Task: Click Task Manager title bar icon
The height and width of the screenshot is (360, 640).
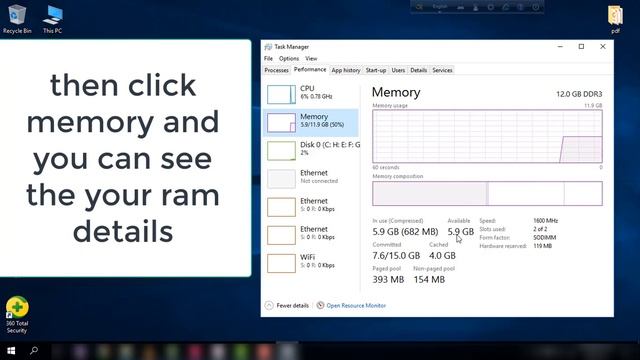Action: point(268,47)
